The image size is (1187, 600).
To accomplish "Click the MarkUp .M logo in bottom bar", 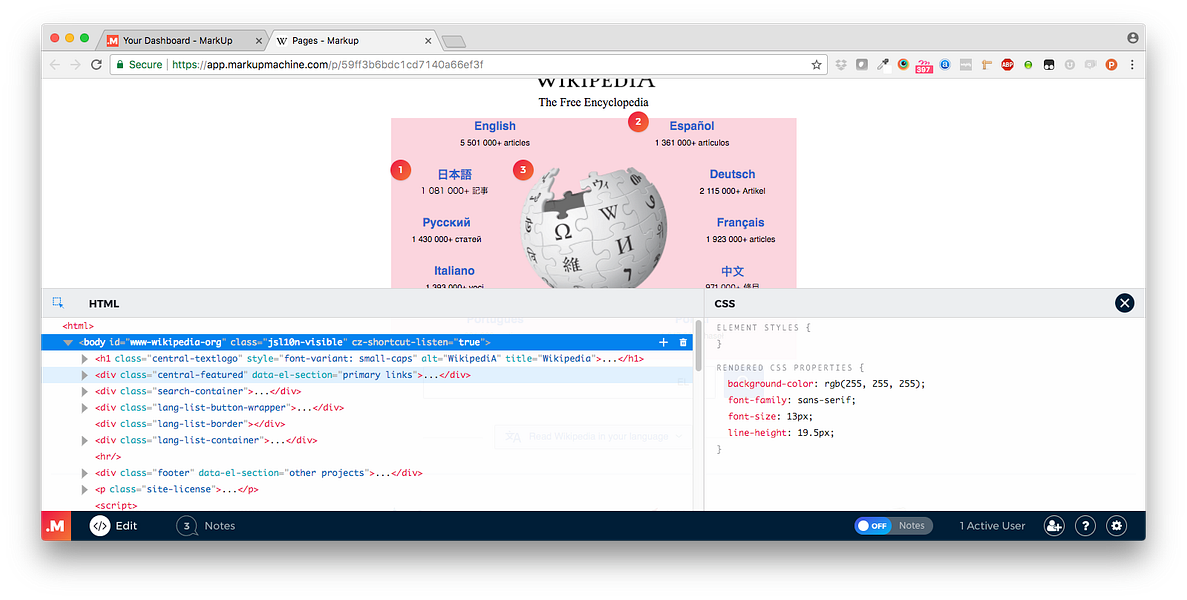I will coord(55,526).
